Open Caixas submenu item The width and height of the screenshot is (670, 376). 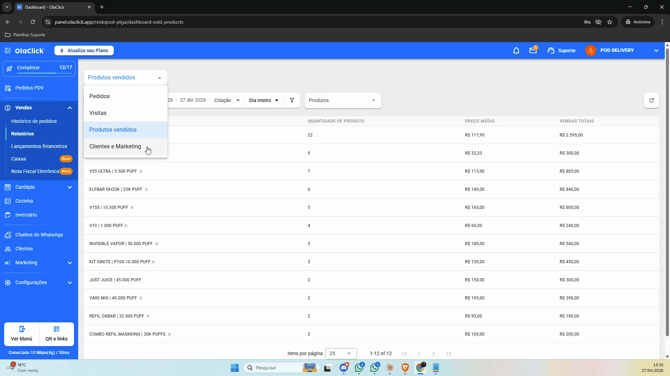pyautogui.click(x=19, y=159)
